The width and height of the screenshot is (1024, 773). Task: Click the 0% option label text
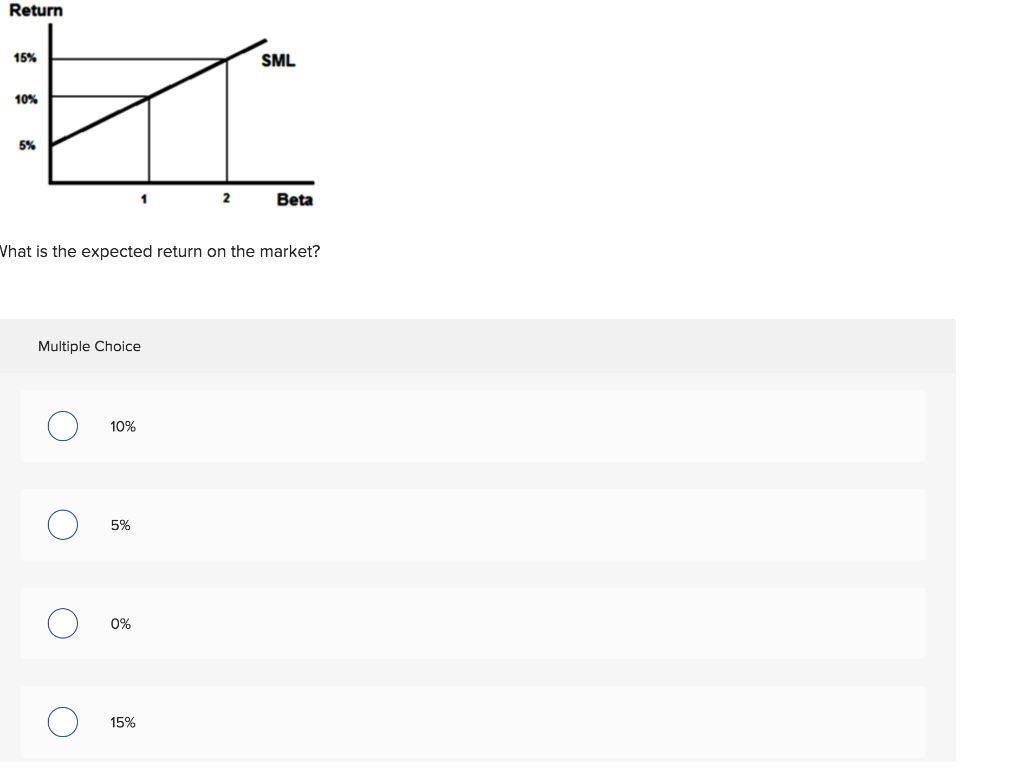coord(120,623)
